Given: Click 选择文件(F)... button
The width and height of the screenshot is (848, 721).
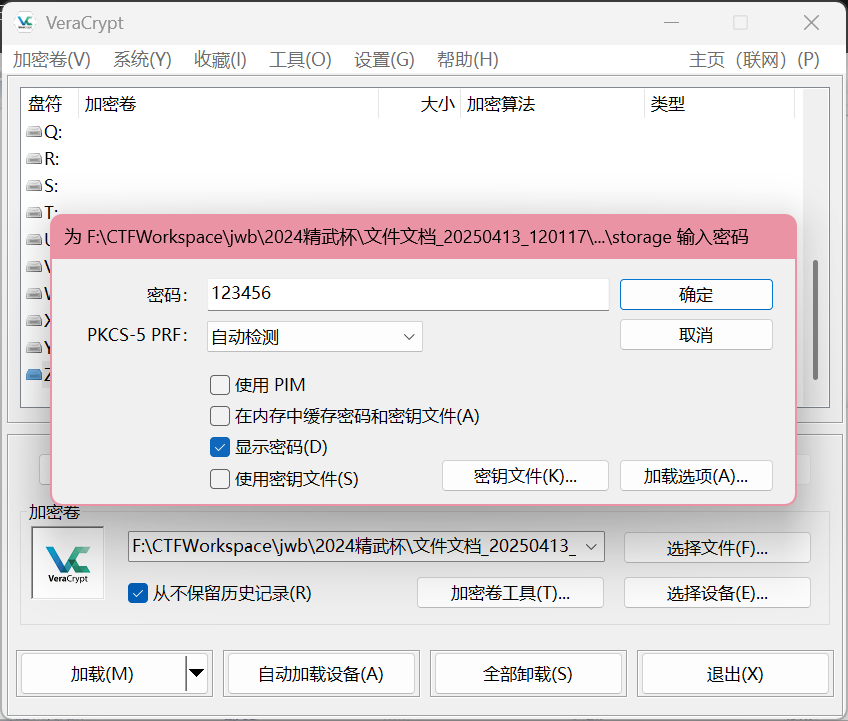Looking at the screenshot, I should (x=717, y=548).
